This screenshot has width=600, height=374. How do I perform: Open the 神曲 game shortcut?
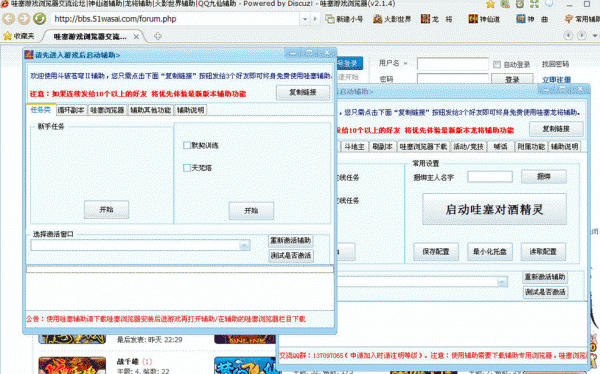point(532,19)
